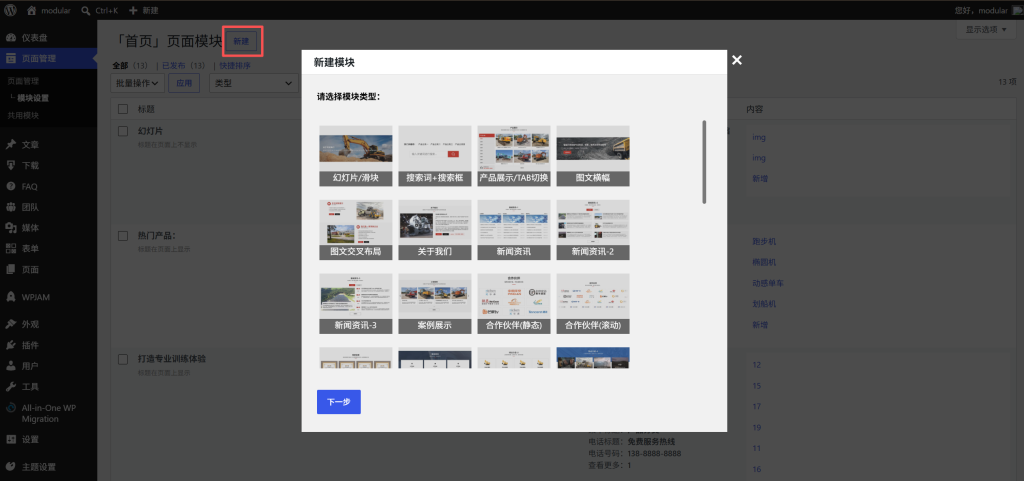Image resolution: width=1024 pixels, height=481 pixels.
Task: Close the 新建模块 dialog with X
Action: tap(737, 60)
